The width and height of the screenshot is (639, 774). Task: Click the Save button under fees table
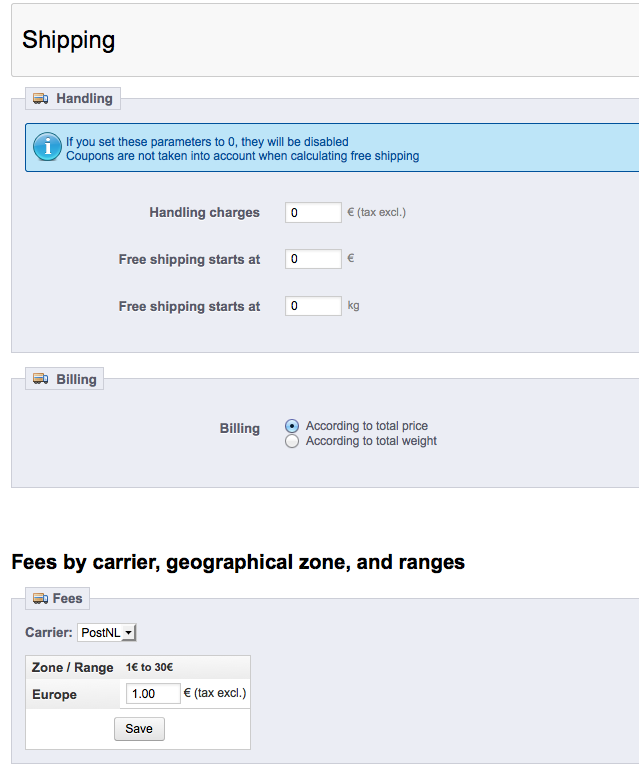coord(139,729)
